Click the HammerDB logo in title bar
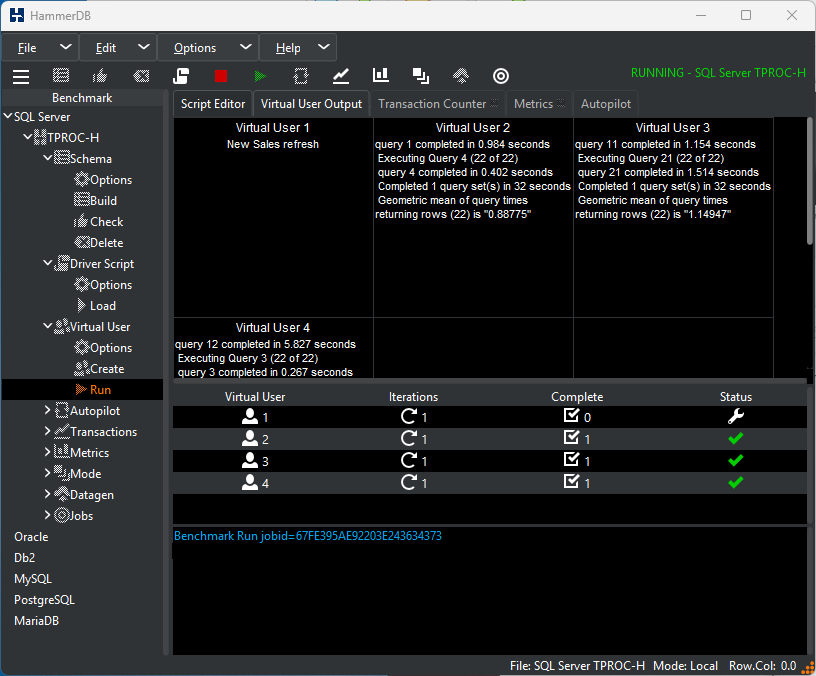This screenshot has height=676, width=816. coord(17,15)
